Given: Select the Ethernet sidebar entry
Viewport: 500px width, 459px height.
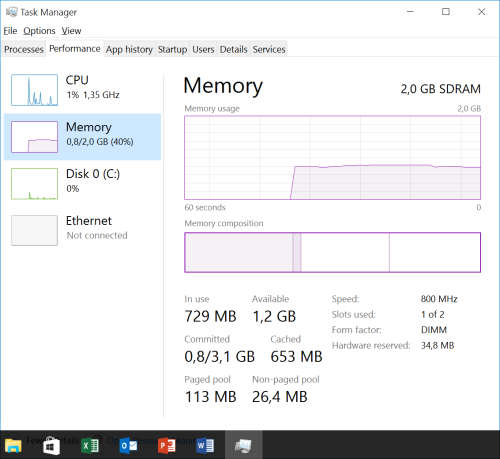Looking at the screenshot, I should tap(83, 230).
